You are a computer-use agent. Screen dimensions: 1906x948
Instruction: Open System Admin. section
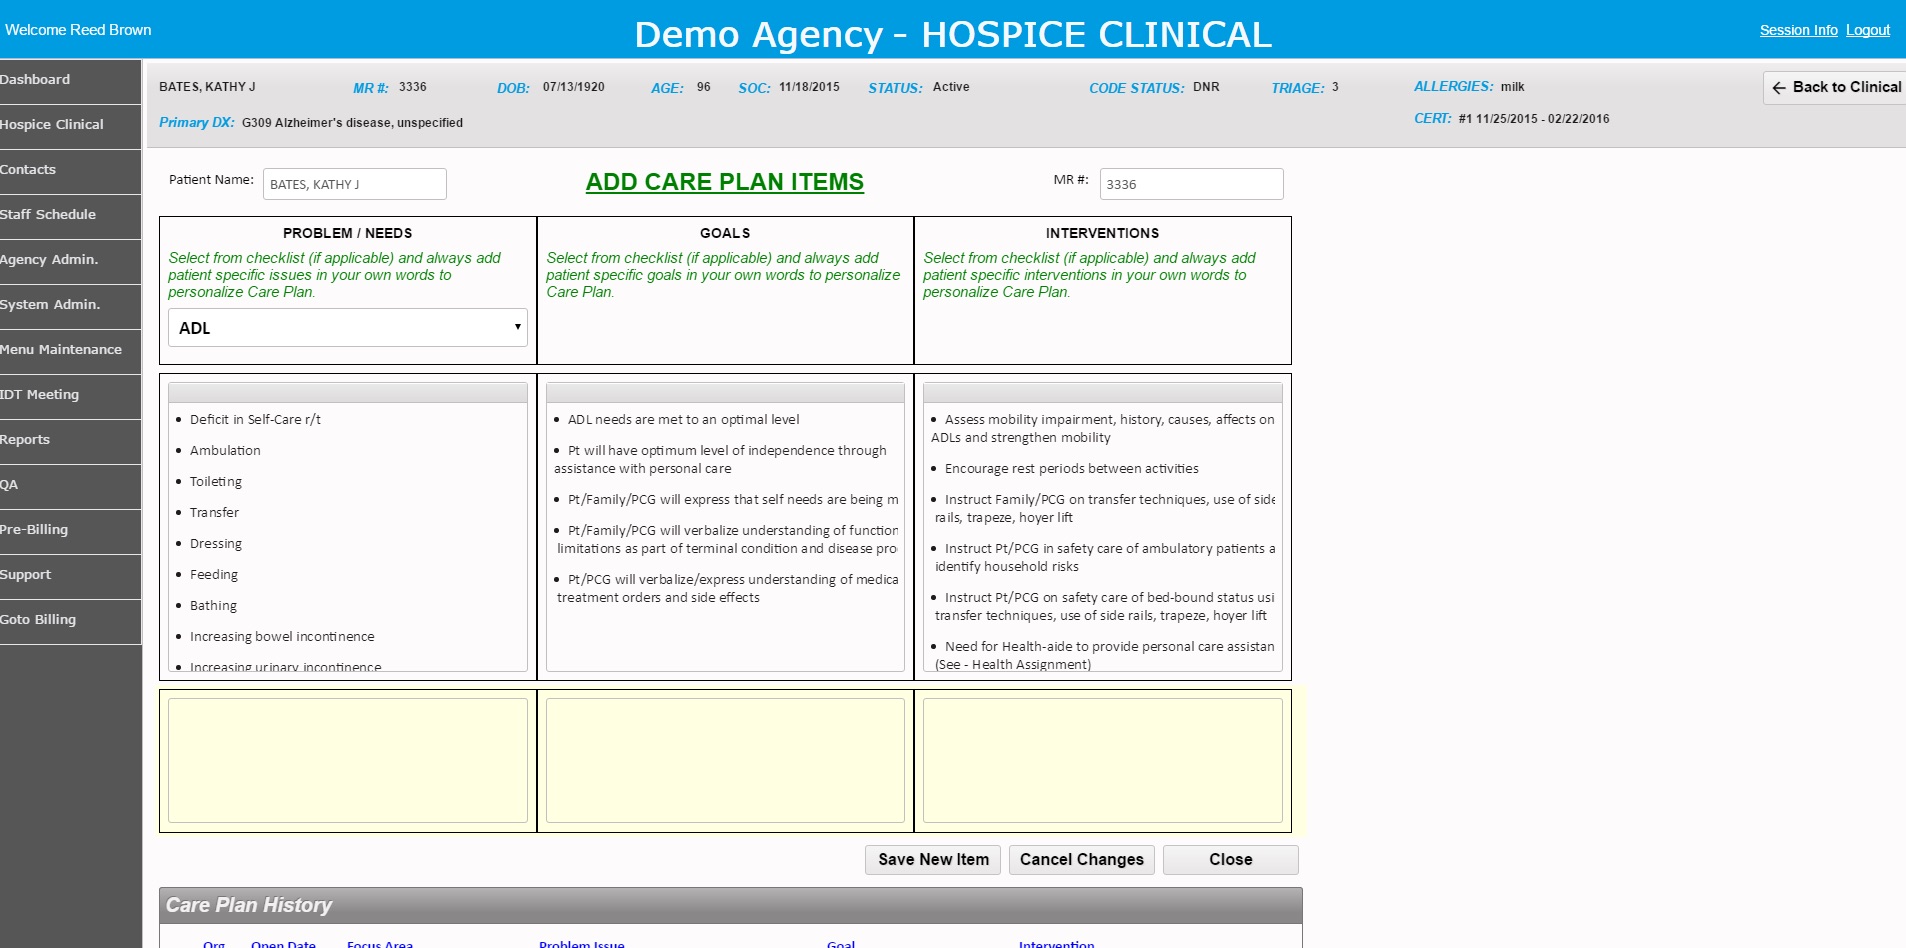pyautogui.click(x=70, y=305)
